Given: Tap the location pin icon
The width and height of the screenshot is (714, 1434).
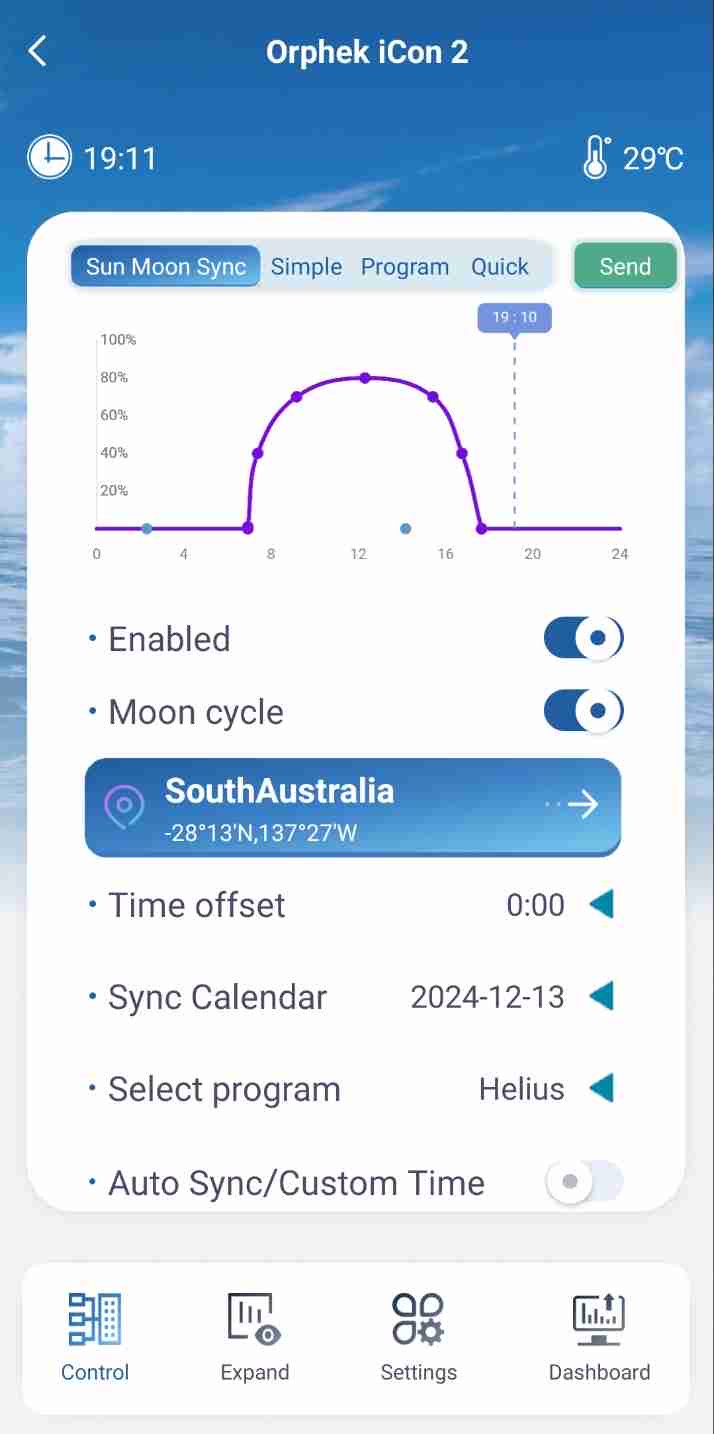Looking at the screenshot, I should (x=125, y=805).
